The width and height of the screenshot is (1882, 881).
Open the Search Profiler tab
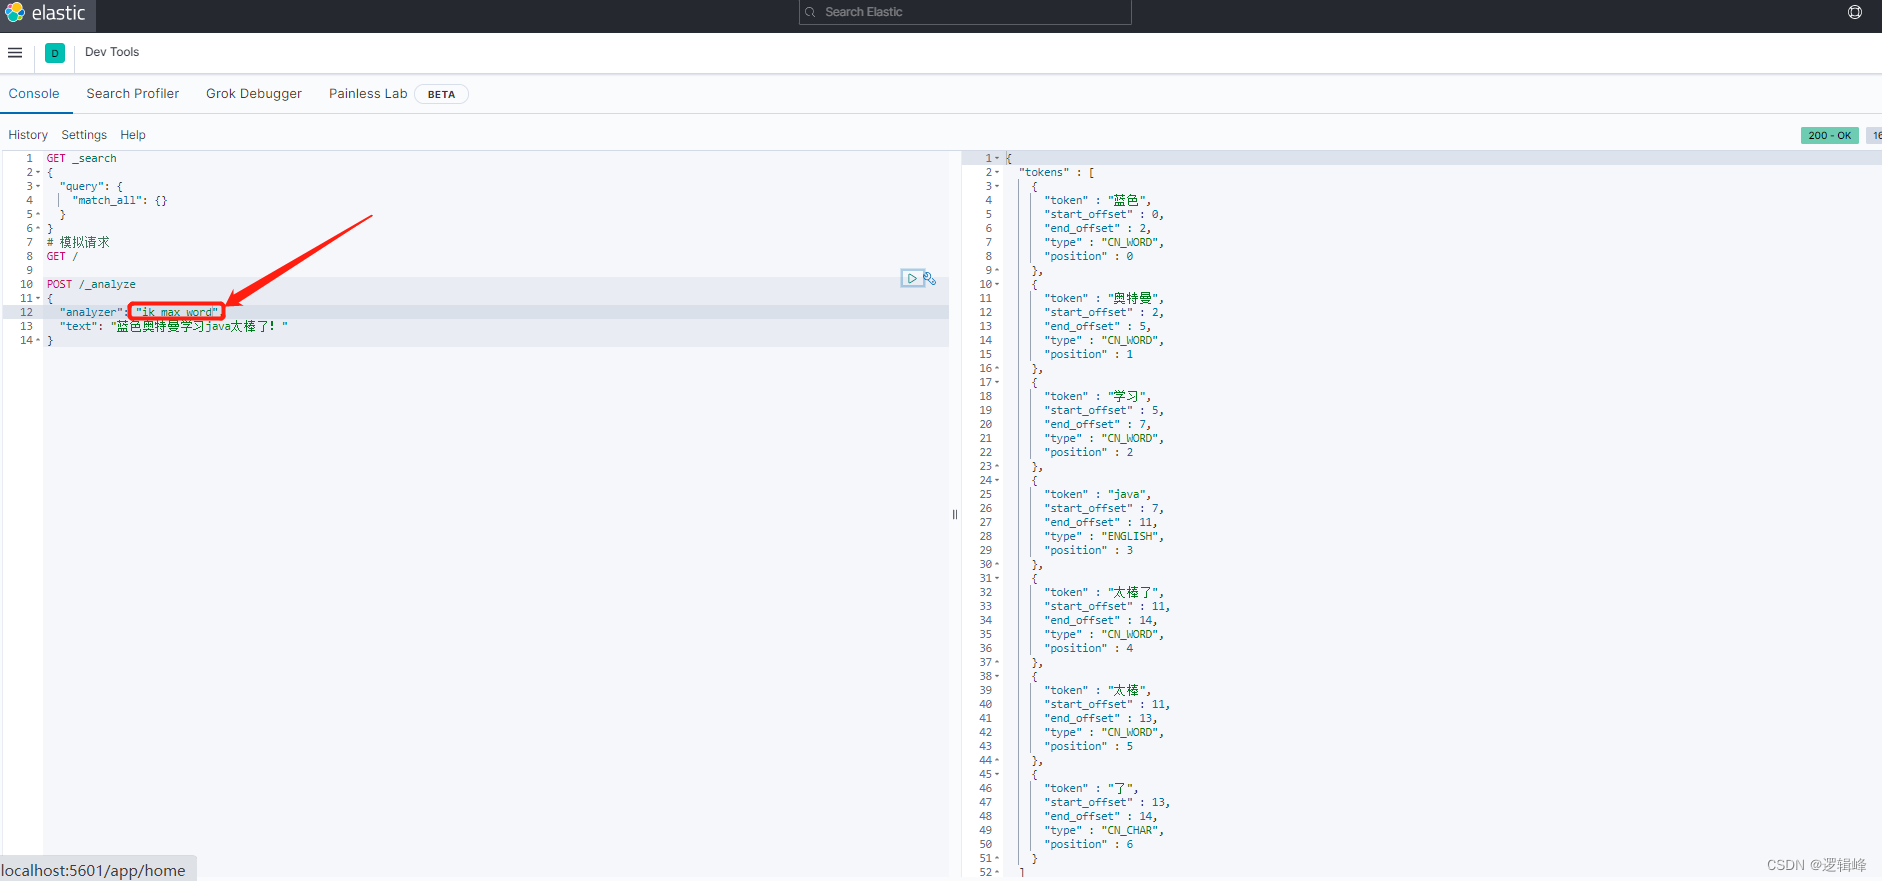point(133,94)
